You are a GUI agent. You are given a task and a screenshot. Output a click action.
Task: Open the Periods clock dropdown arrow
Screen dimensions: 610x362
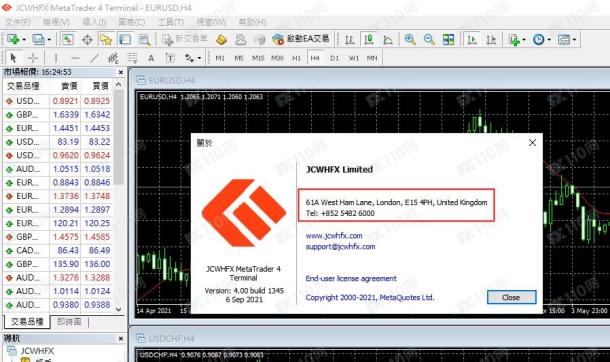(x=549, y=40)
